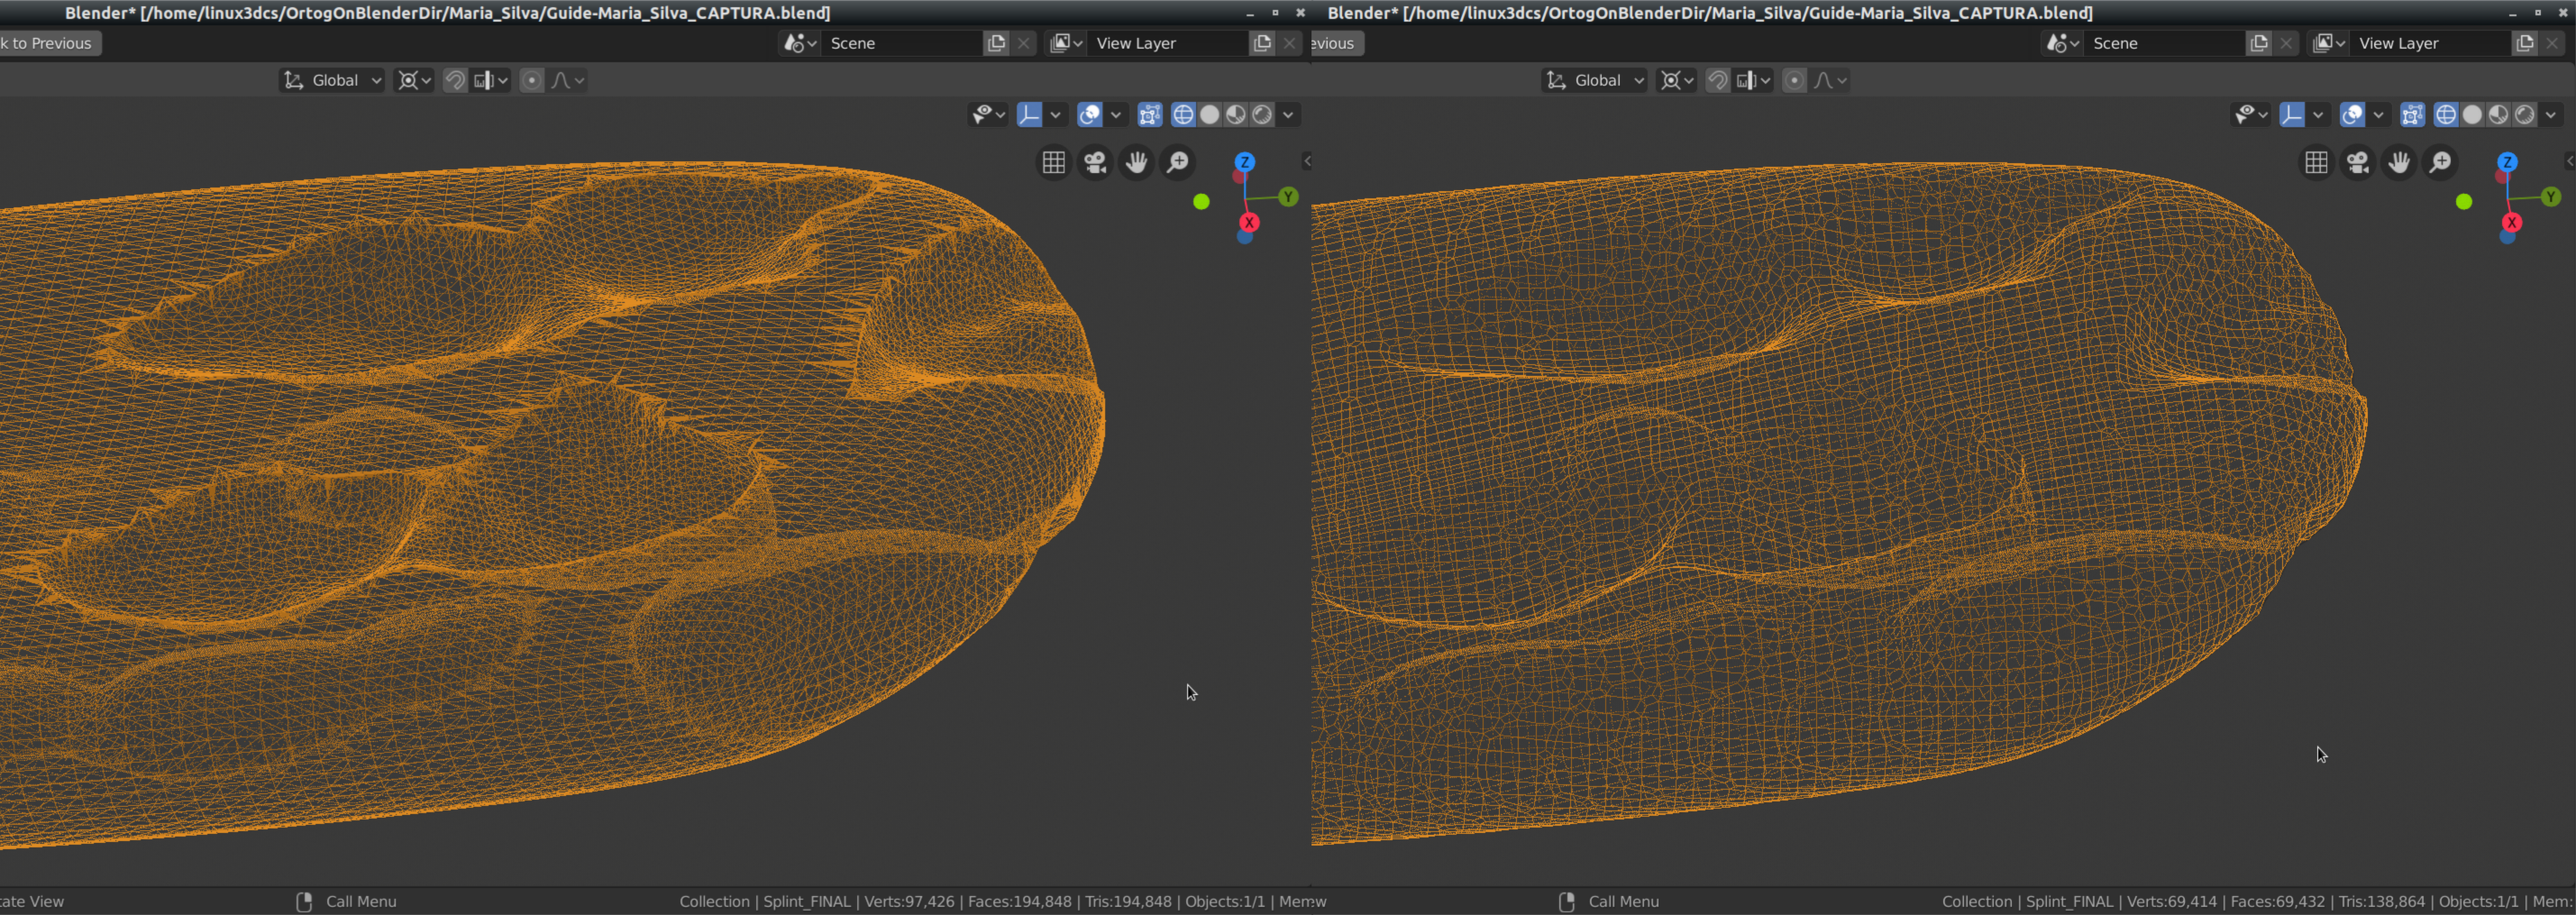Screen dimensions: 2576x915
Task: Click green Y axis label on right window gizmo
Action: [x=2551, y=197]
